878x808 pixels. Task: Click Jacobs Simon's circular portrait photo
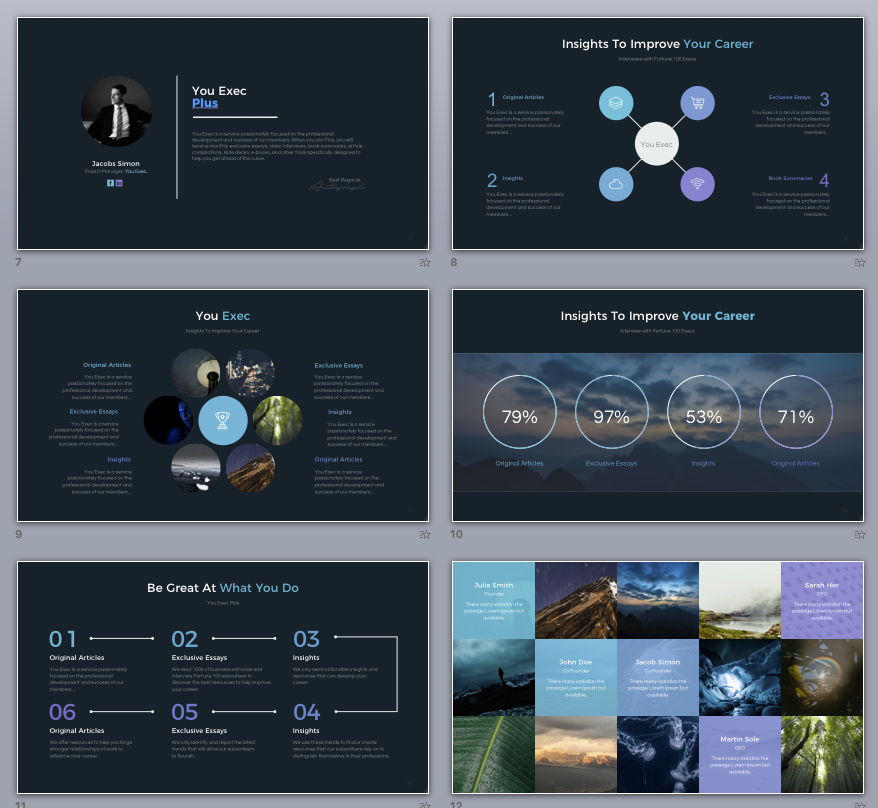pos(116,111)
